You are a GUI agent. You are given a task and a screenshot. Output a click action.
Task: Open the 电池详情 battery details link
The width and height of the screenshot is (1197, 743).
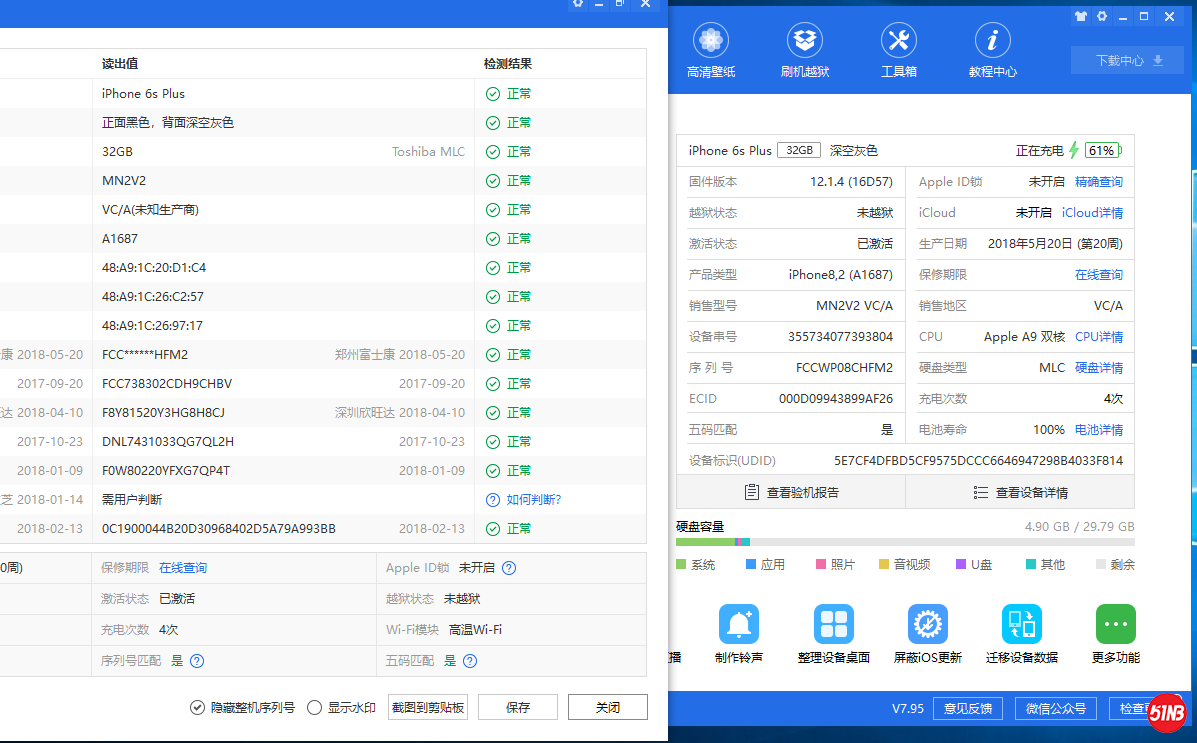(x=1098, y=430)
